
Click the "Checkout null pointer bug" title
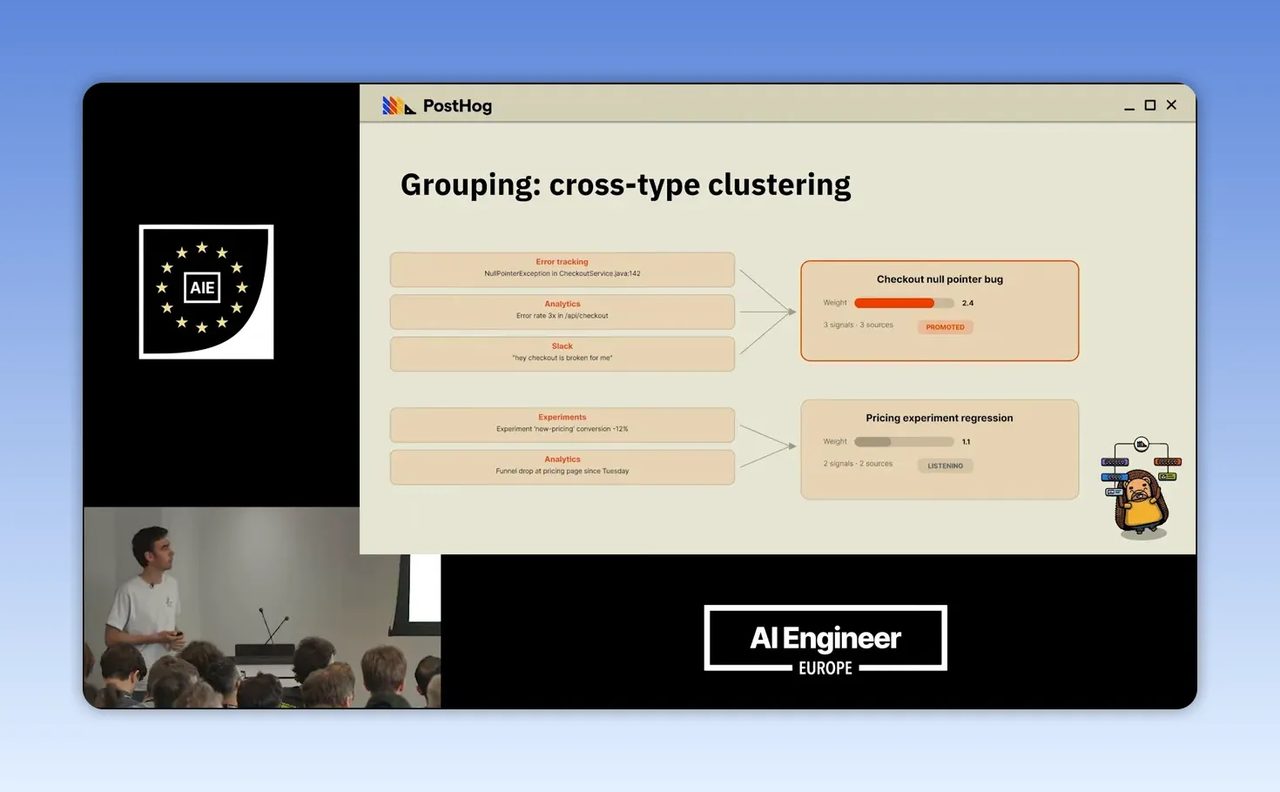pos(940,279)
